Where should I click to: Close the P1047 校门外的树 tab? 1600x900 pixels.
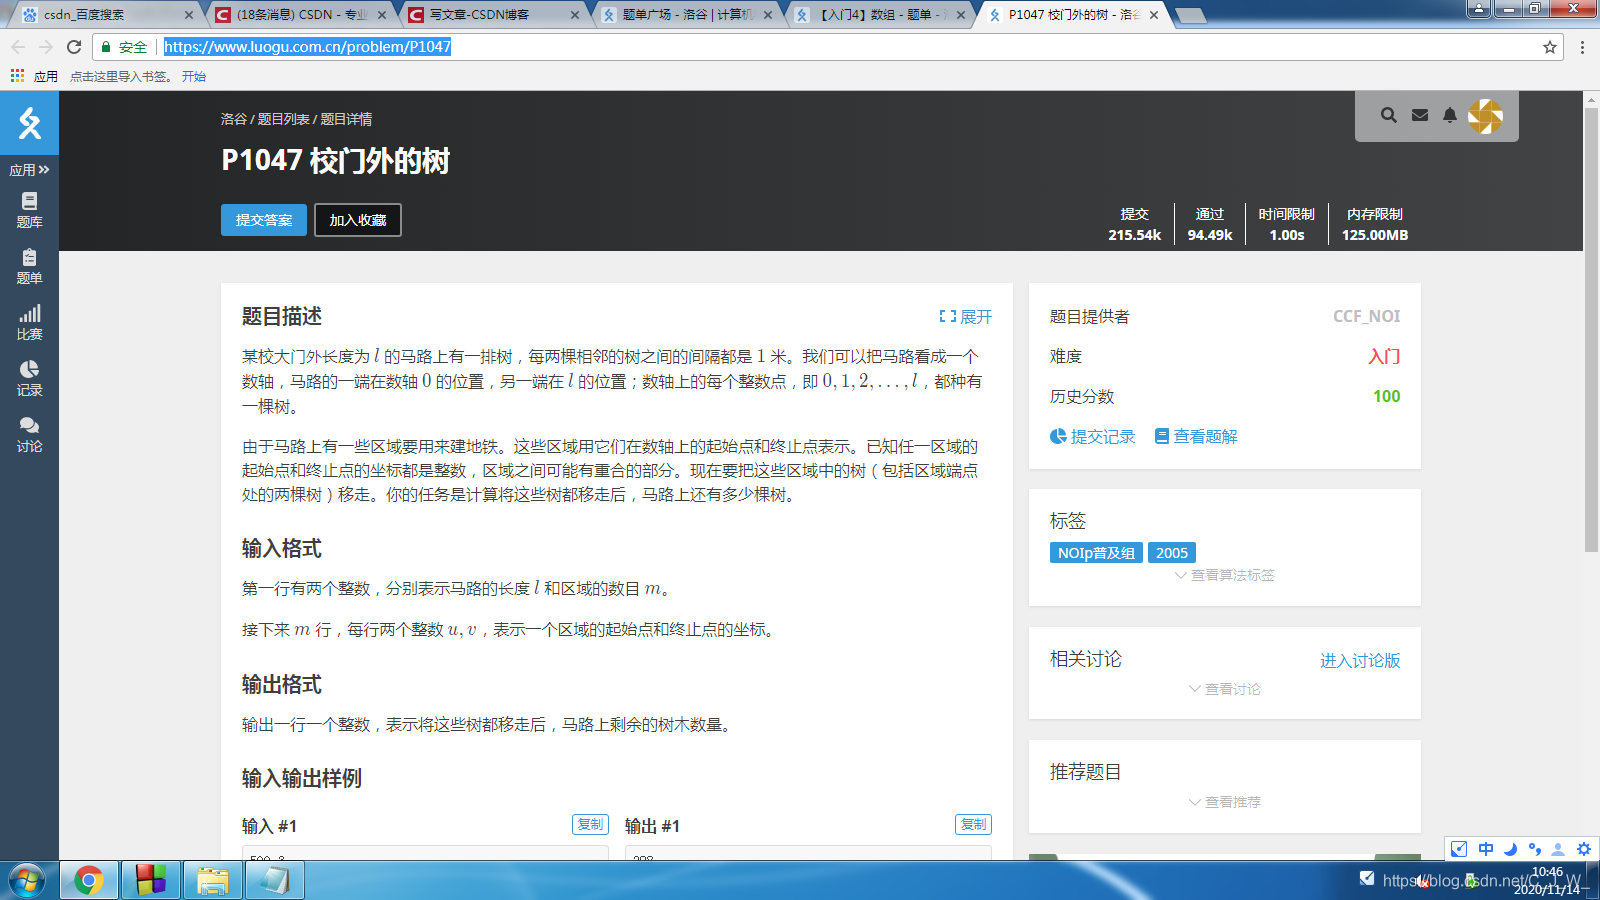tap(1154, 15)
